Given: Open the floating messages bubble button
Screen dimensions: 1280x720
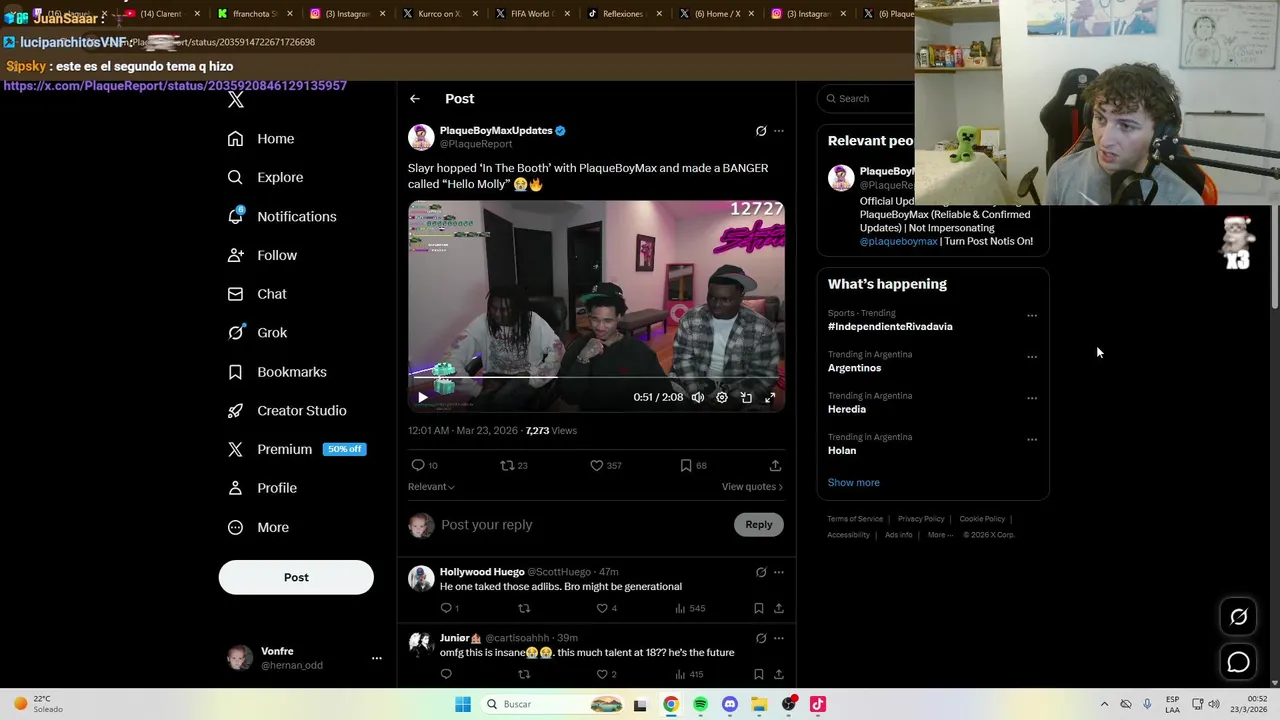Looking at the screenshot, I should pyautogui.click(x=1239, y=662).
